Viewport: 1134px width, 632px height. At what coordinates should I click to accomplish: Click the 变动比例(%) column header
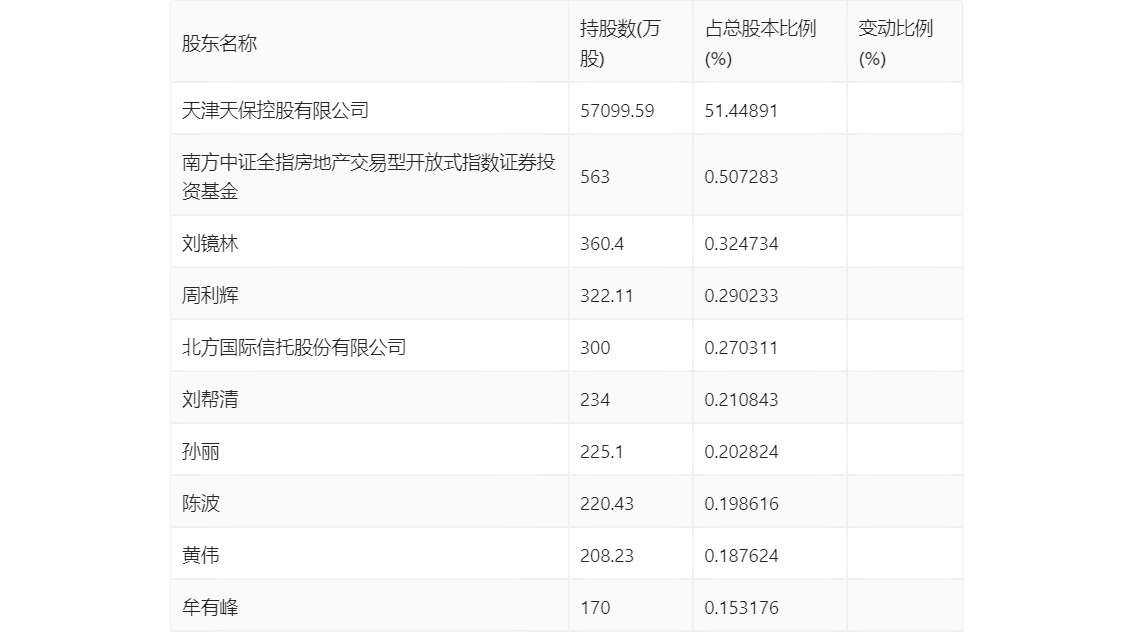pos(895,43)
